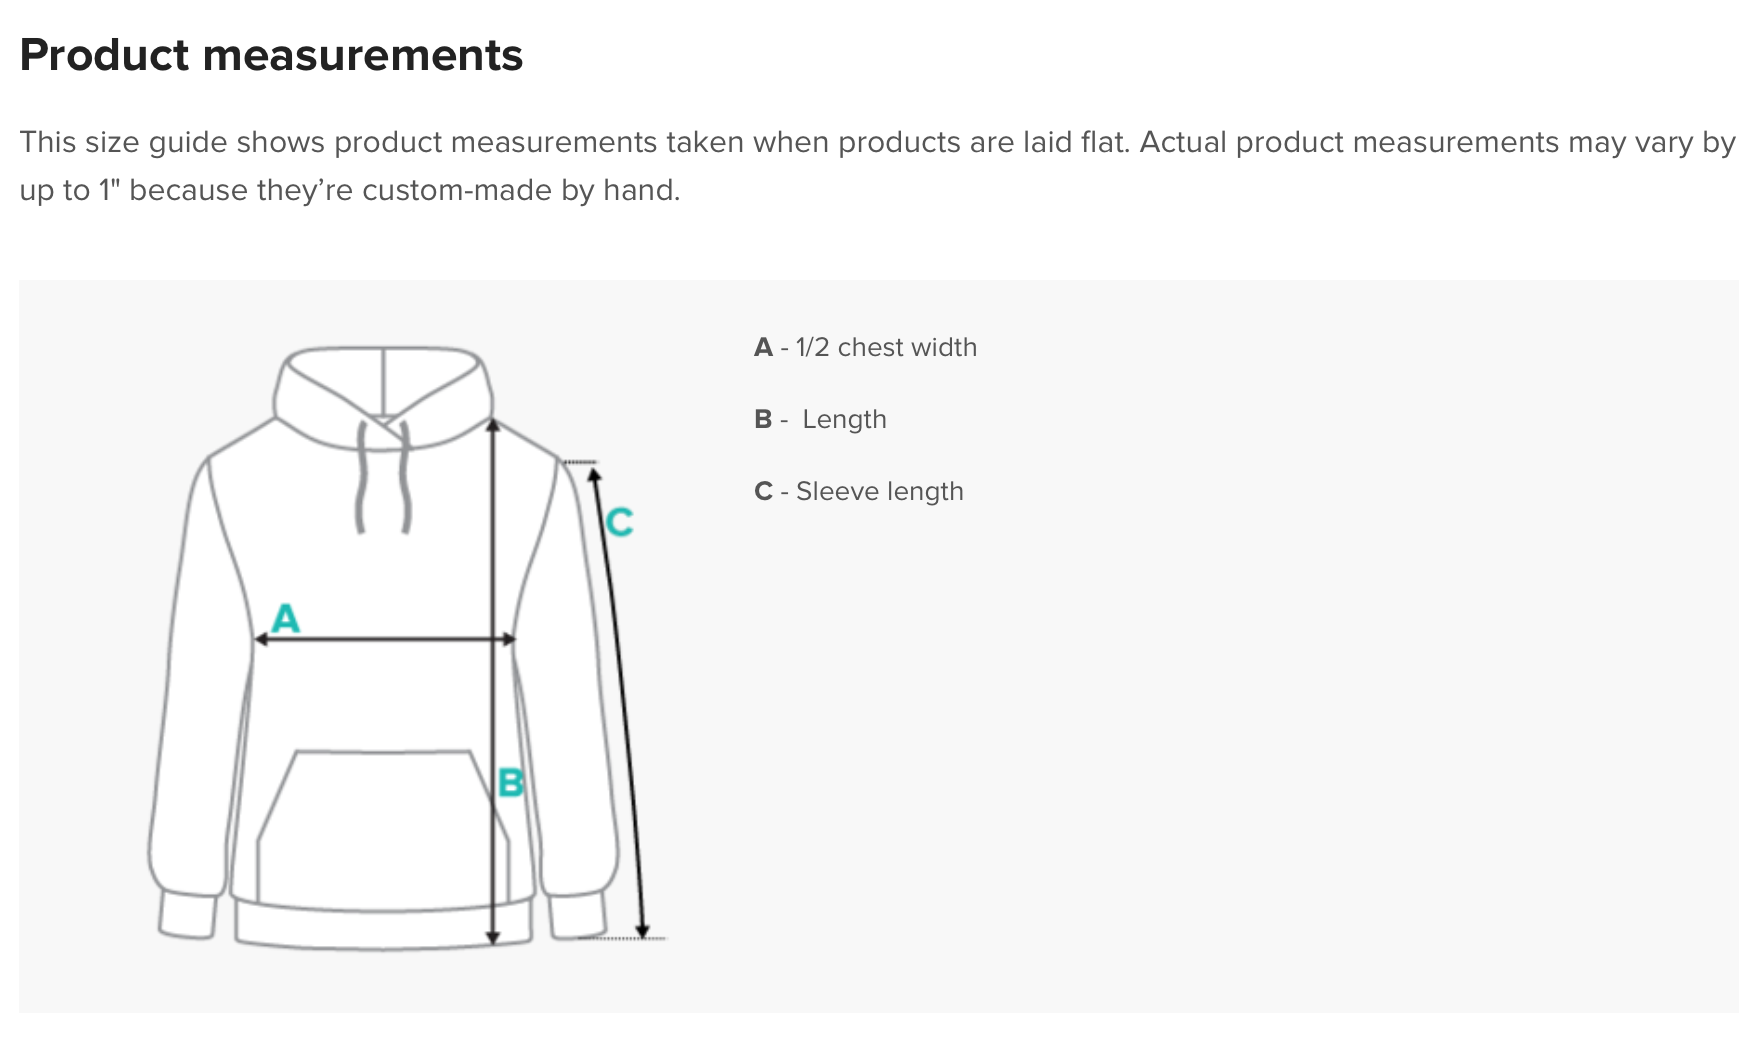Viewport: 1762px width, 1038px height.
Task: Click the left drawstring of the hoodie
Action: tap(362, 478)
